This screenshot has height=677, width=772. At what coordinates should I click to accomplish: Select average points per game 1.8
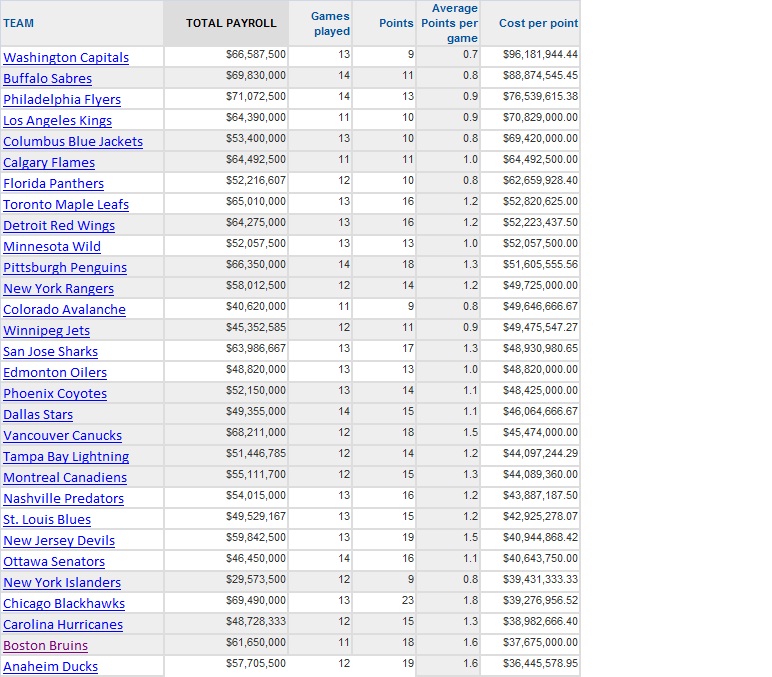pyautogui.click(x=470, y=600)
